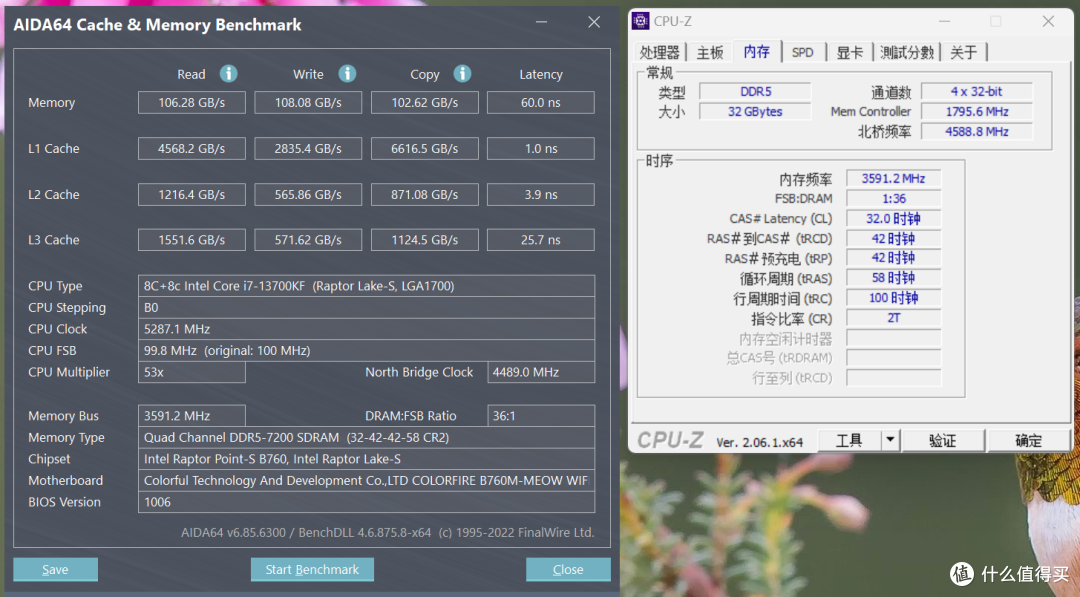1080x597 pixels.
Task: Click the L2 Cache Read value 1216.4 GB/s
Action: coord(191,195)
